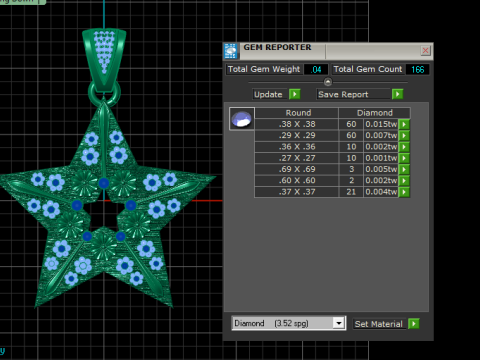The image size is (480, 360).
Task: Open the Diamond (3.52 spg) material dropdown
Action: coord(339,323)
